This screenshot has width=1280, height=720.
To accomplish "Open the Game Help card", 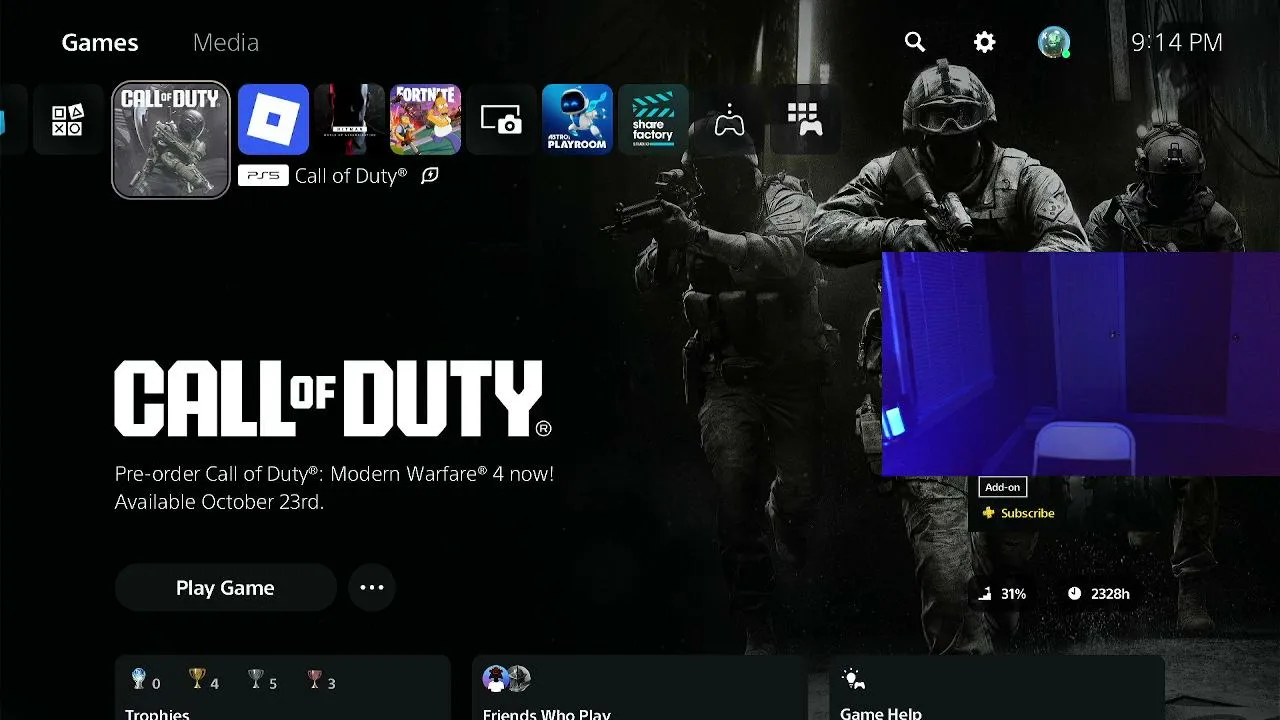I will pos(997,688).
